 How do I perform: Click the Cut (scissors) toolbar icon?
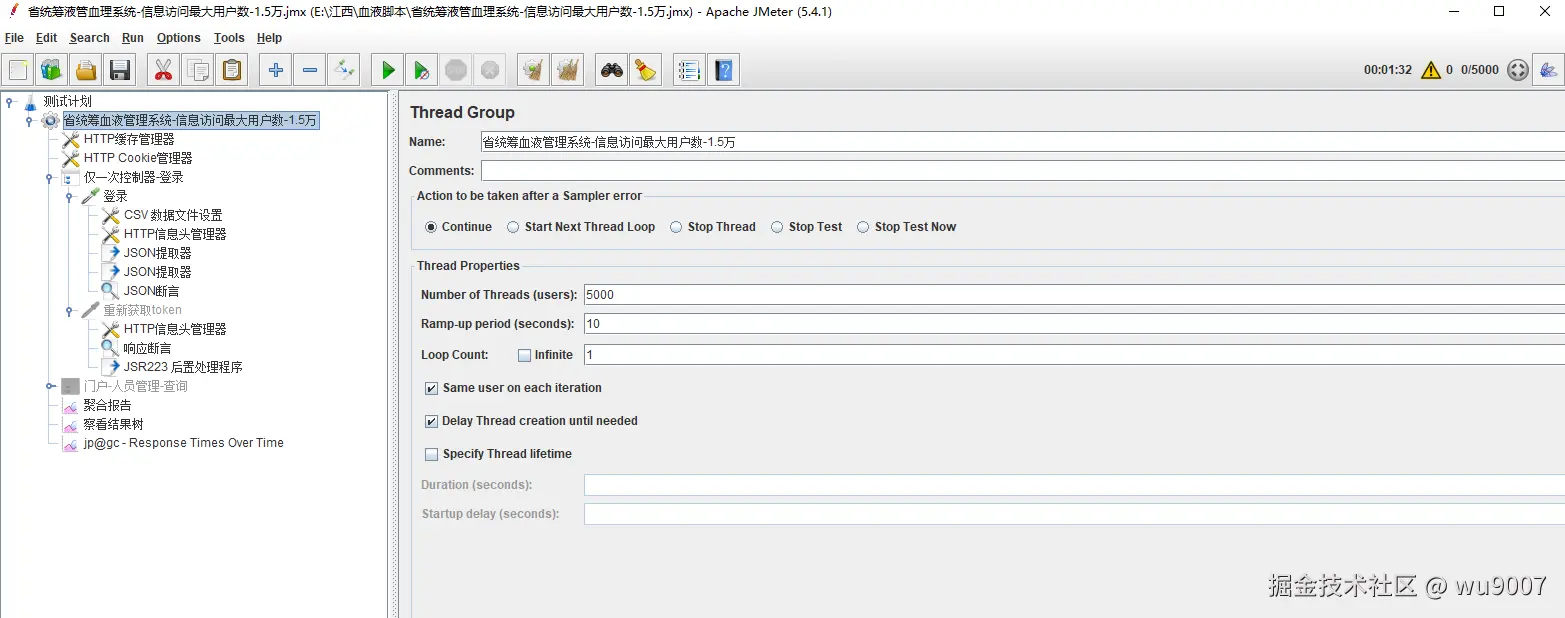coord(163,69)
